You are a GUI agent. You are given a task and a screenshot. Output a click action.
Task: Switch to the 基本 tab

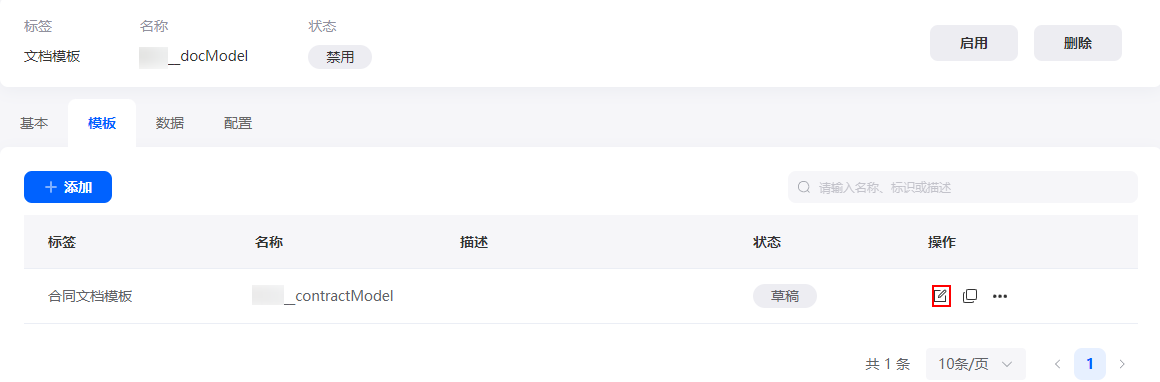pos(34,124)
